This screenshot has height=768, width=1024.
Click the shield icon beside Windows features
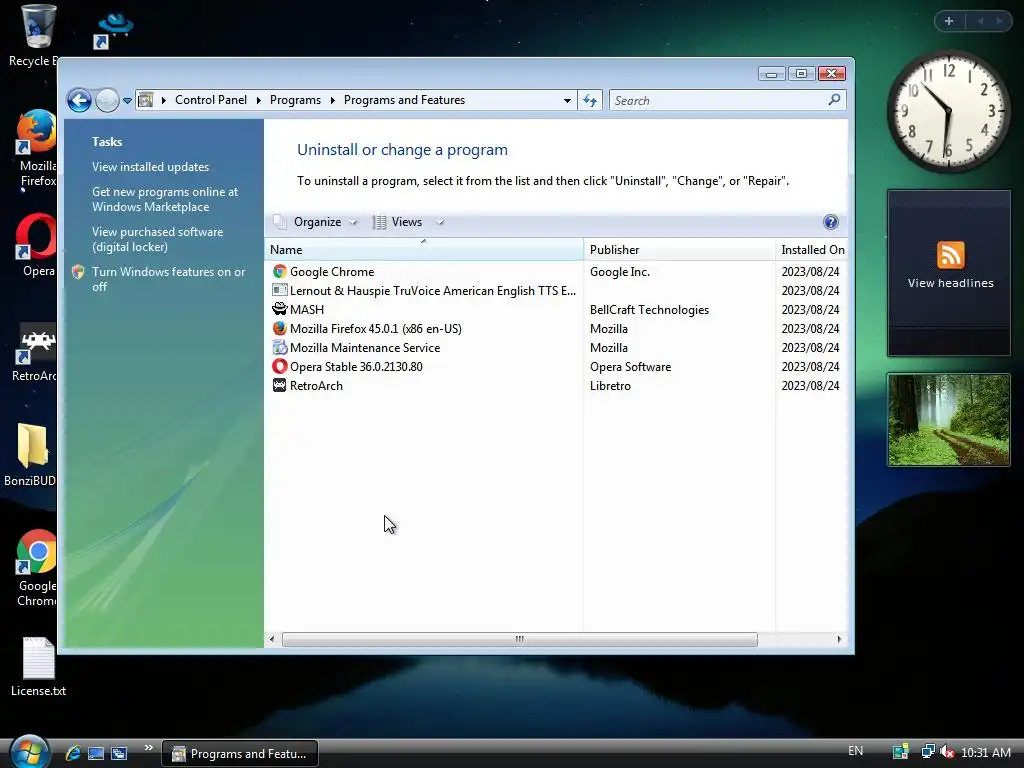(x=78, y=272)
